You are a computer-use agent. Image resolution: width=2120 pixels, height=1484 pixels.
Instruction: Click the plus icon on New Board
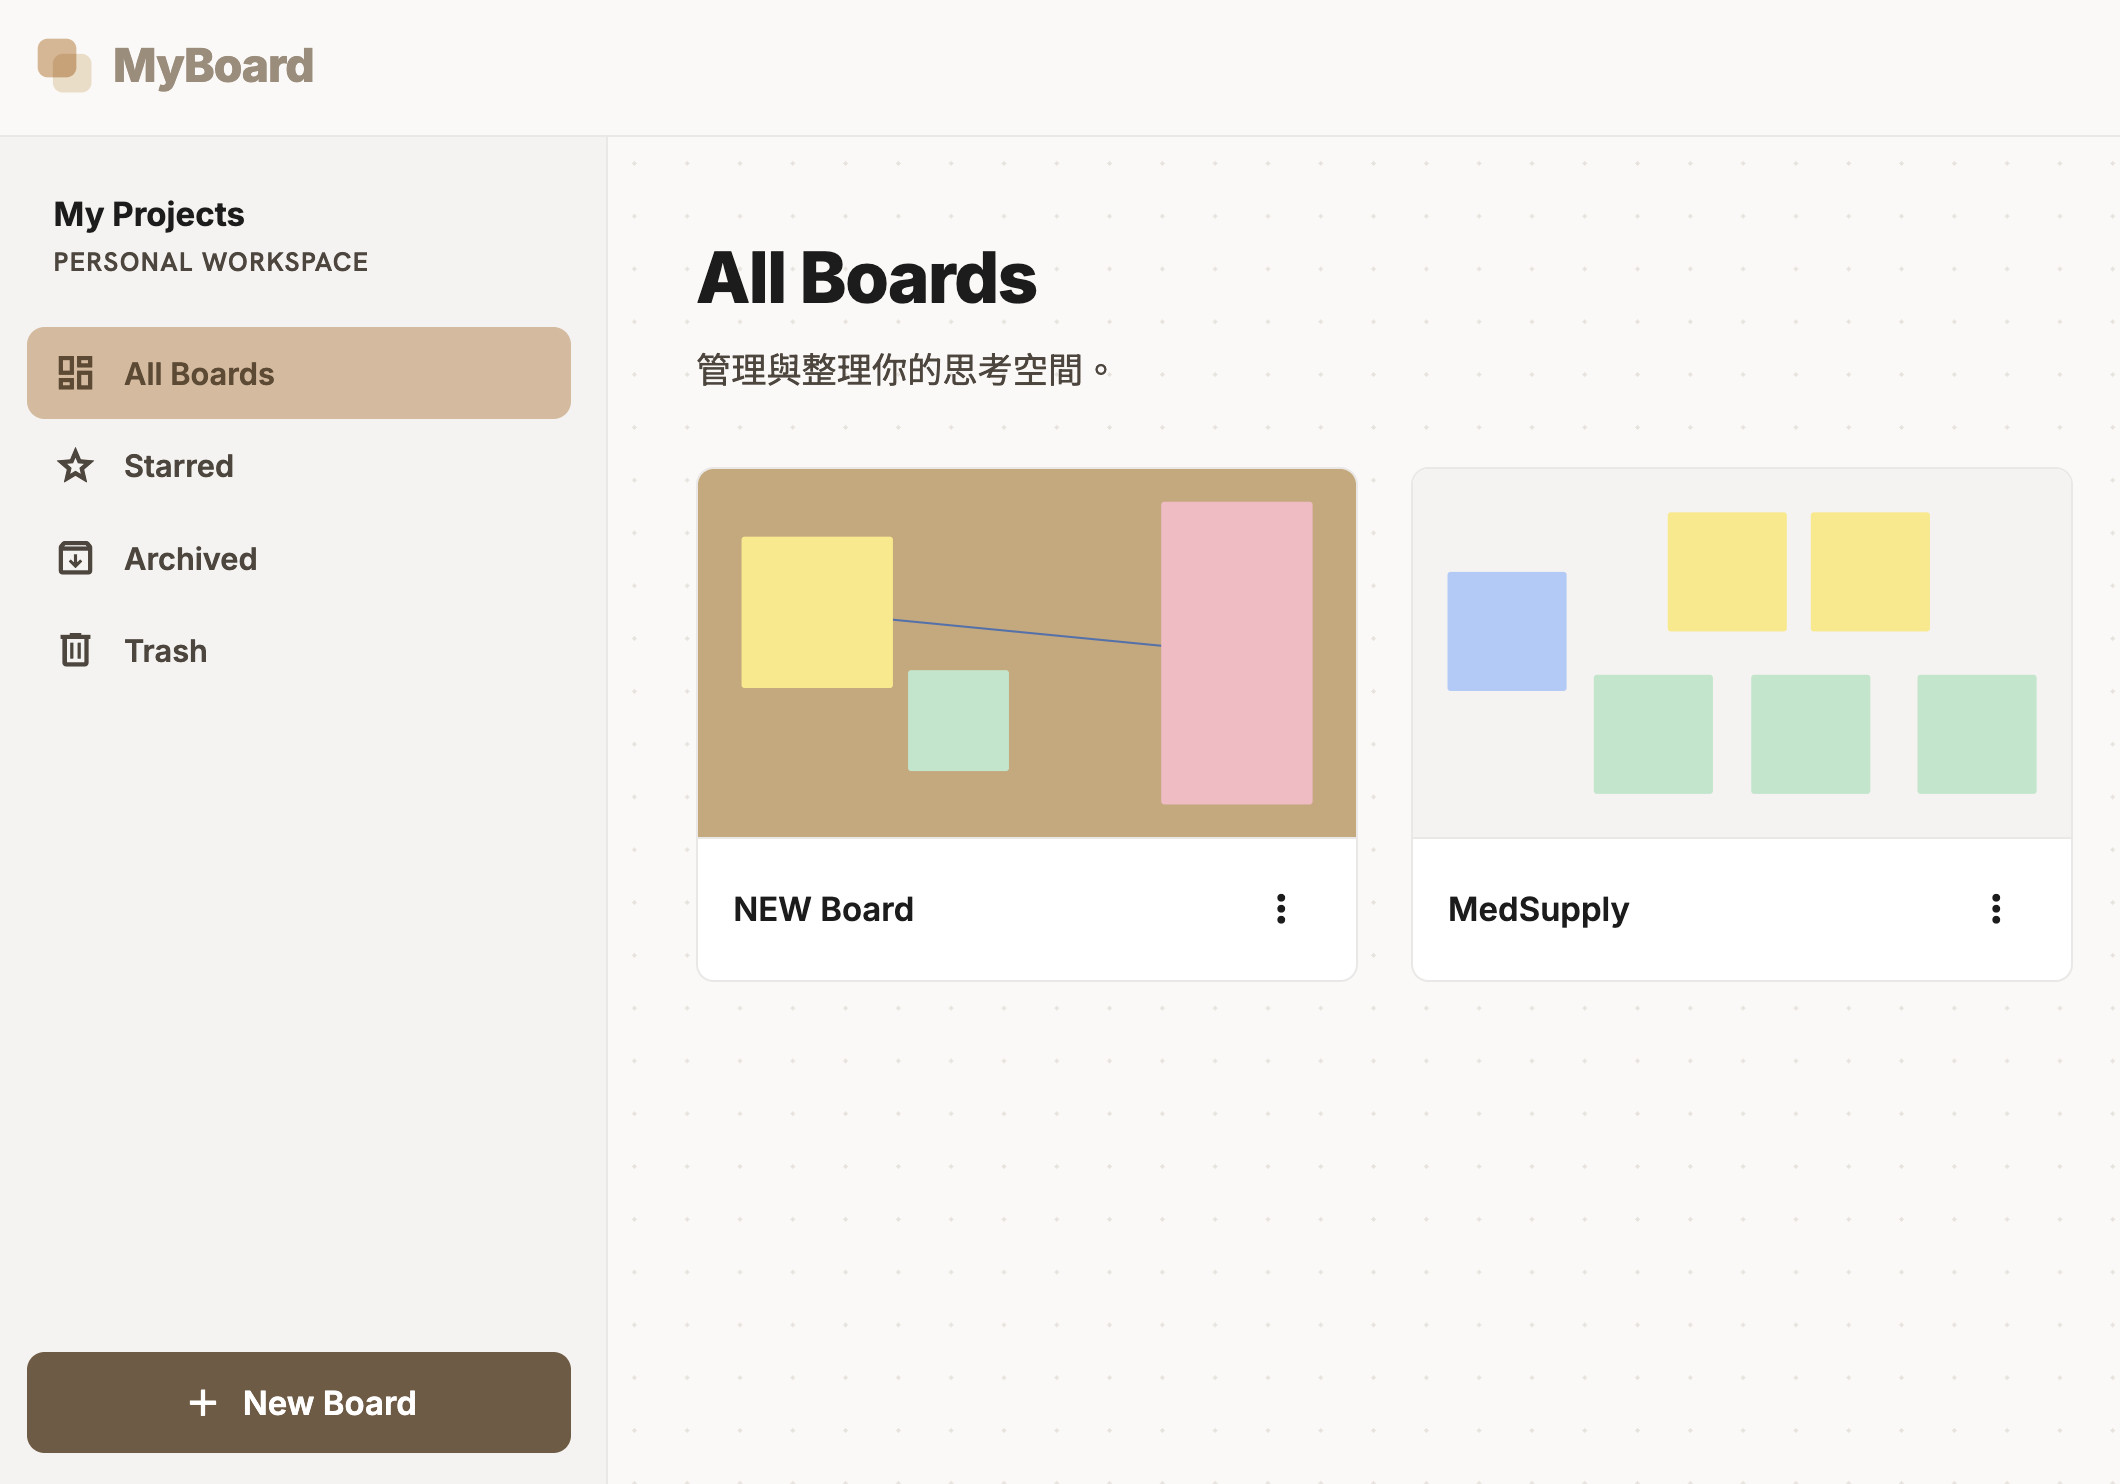pyautogui.click(x=203, y=1403)
